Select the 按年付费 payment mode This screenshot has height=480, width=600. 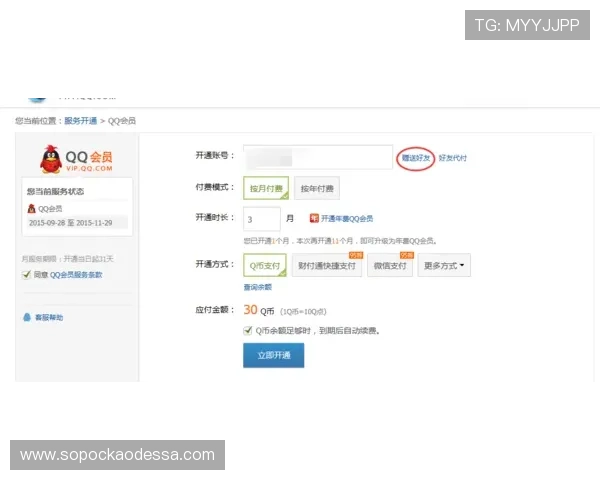coord(317,188)
